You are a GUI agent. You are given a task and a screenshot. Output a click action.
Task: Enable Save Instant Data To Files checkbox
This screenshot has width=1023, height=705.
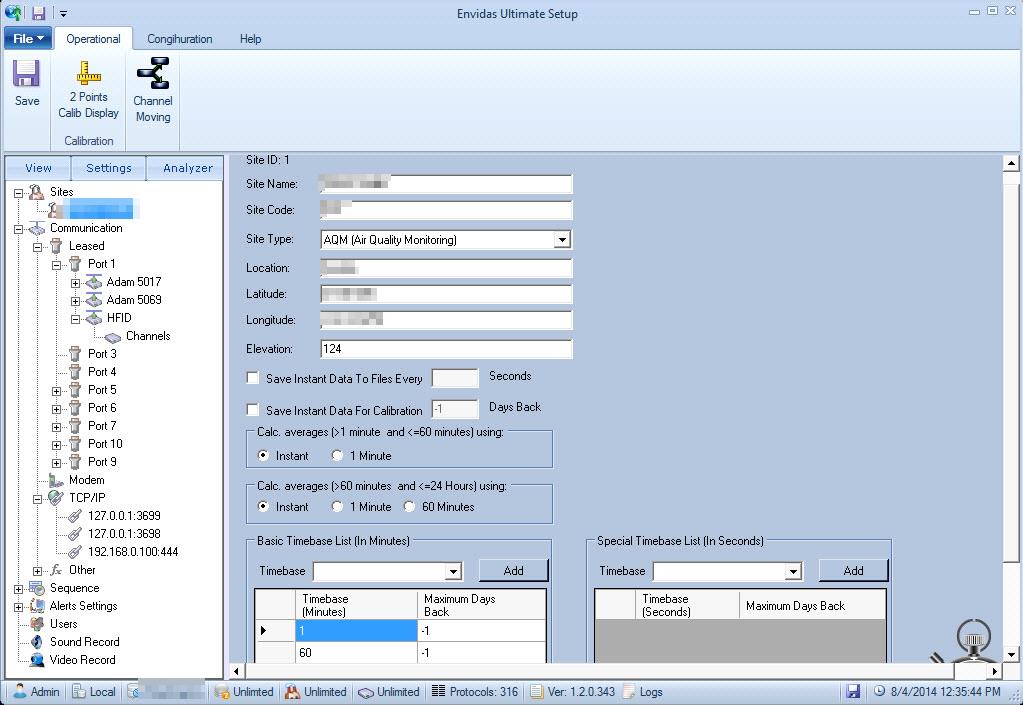click(254, 379)
